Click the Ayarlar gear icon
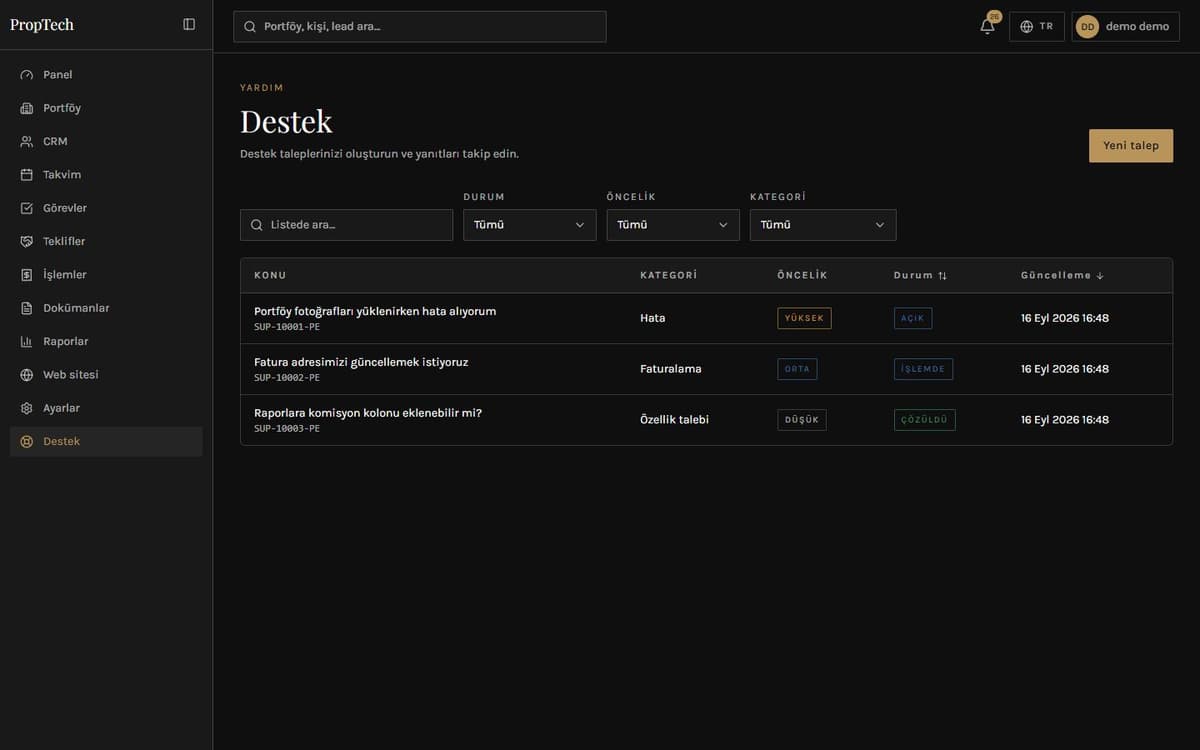 [27, 408]
